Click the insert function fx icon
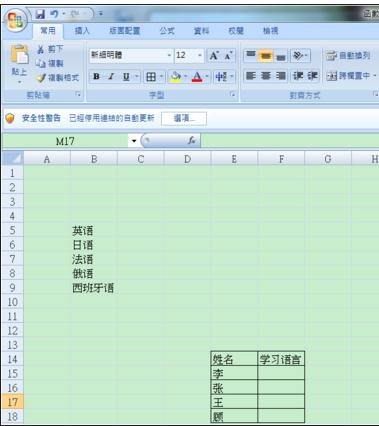Screen dimensions: 379x426 192,141
